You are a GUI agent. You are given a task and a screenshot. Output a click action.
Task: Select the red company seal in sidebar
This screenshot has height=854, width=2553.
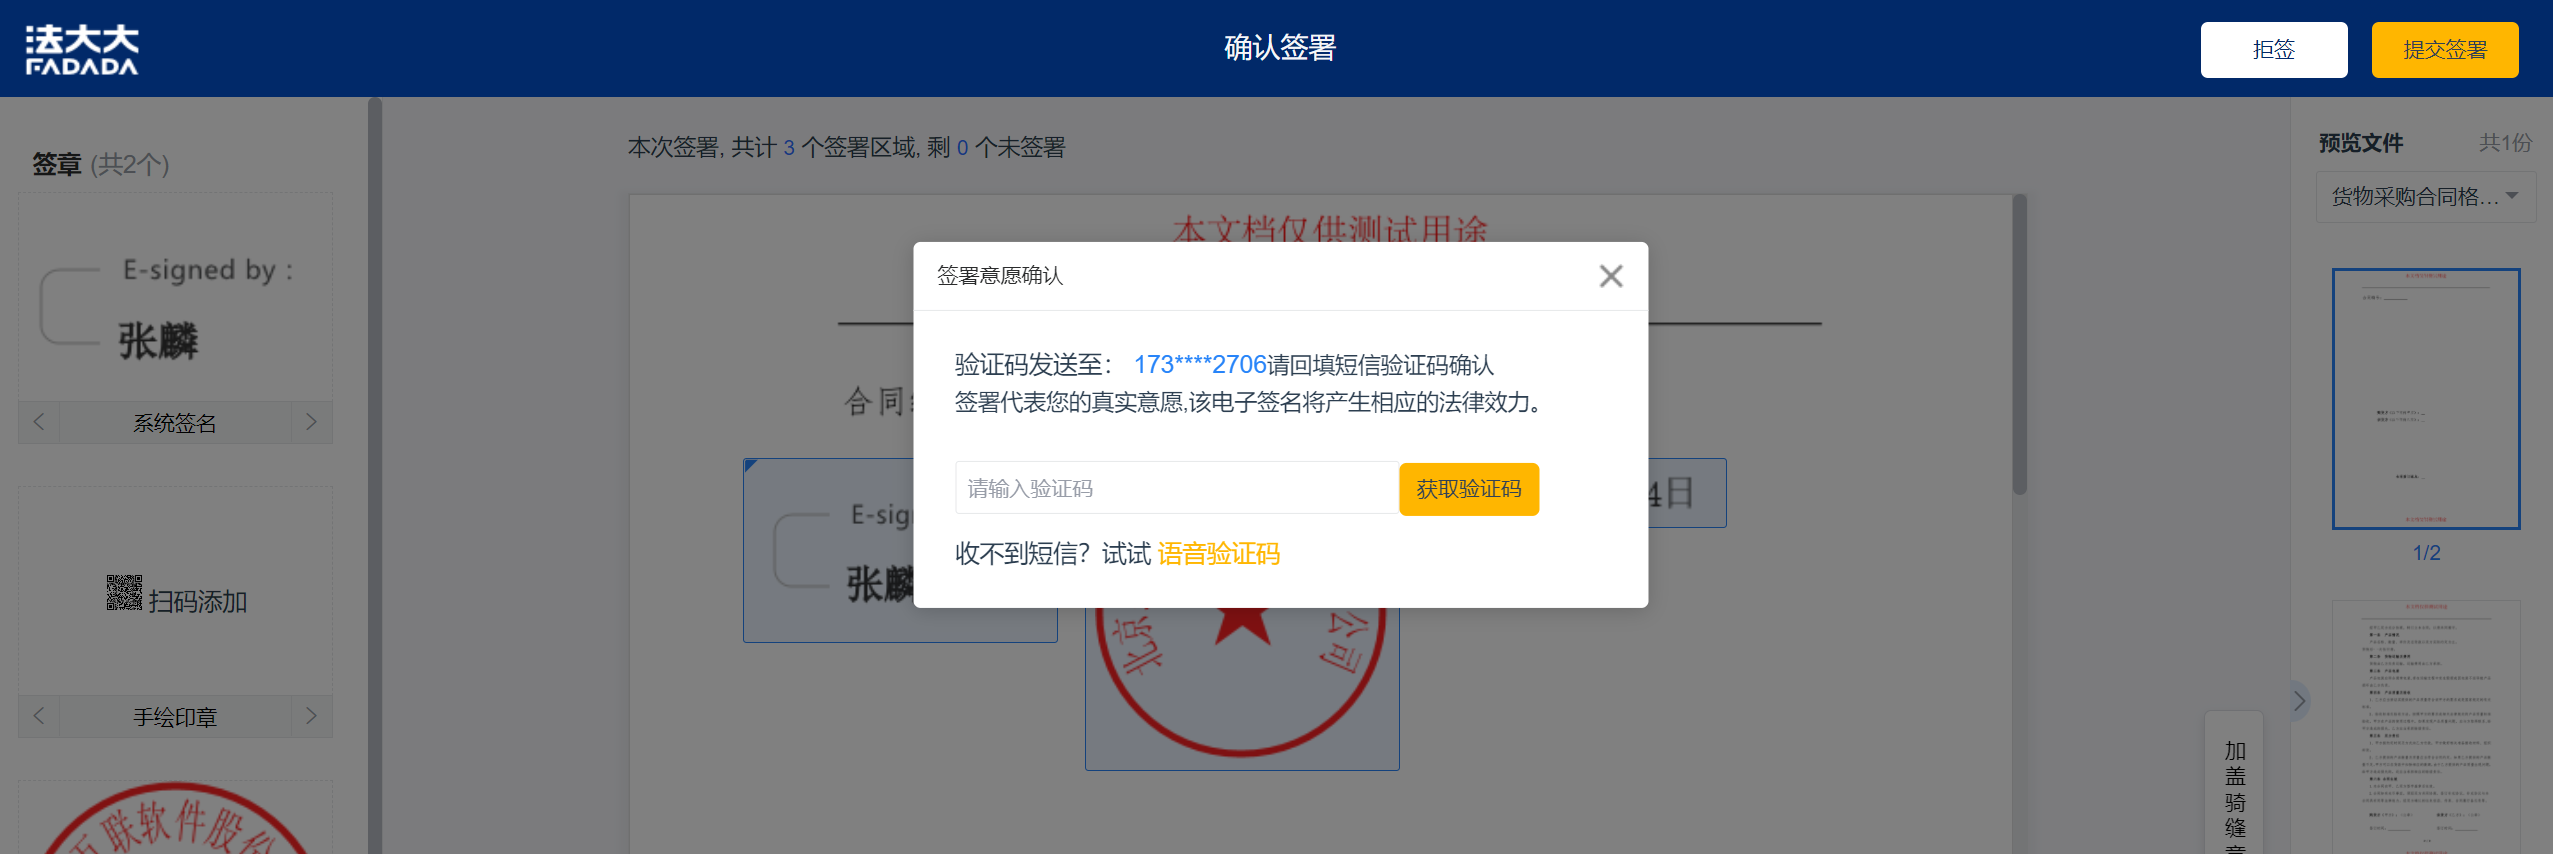pyautogui.click(x=175, y=819)
